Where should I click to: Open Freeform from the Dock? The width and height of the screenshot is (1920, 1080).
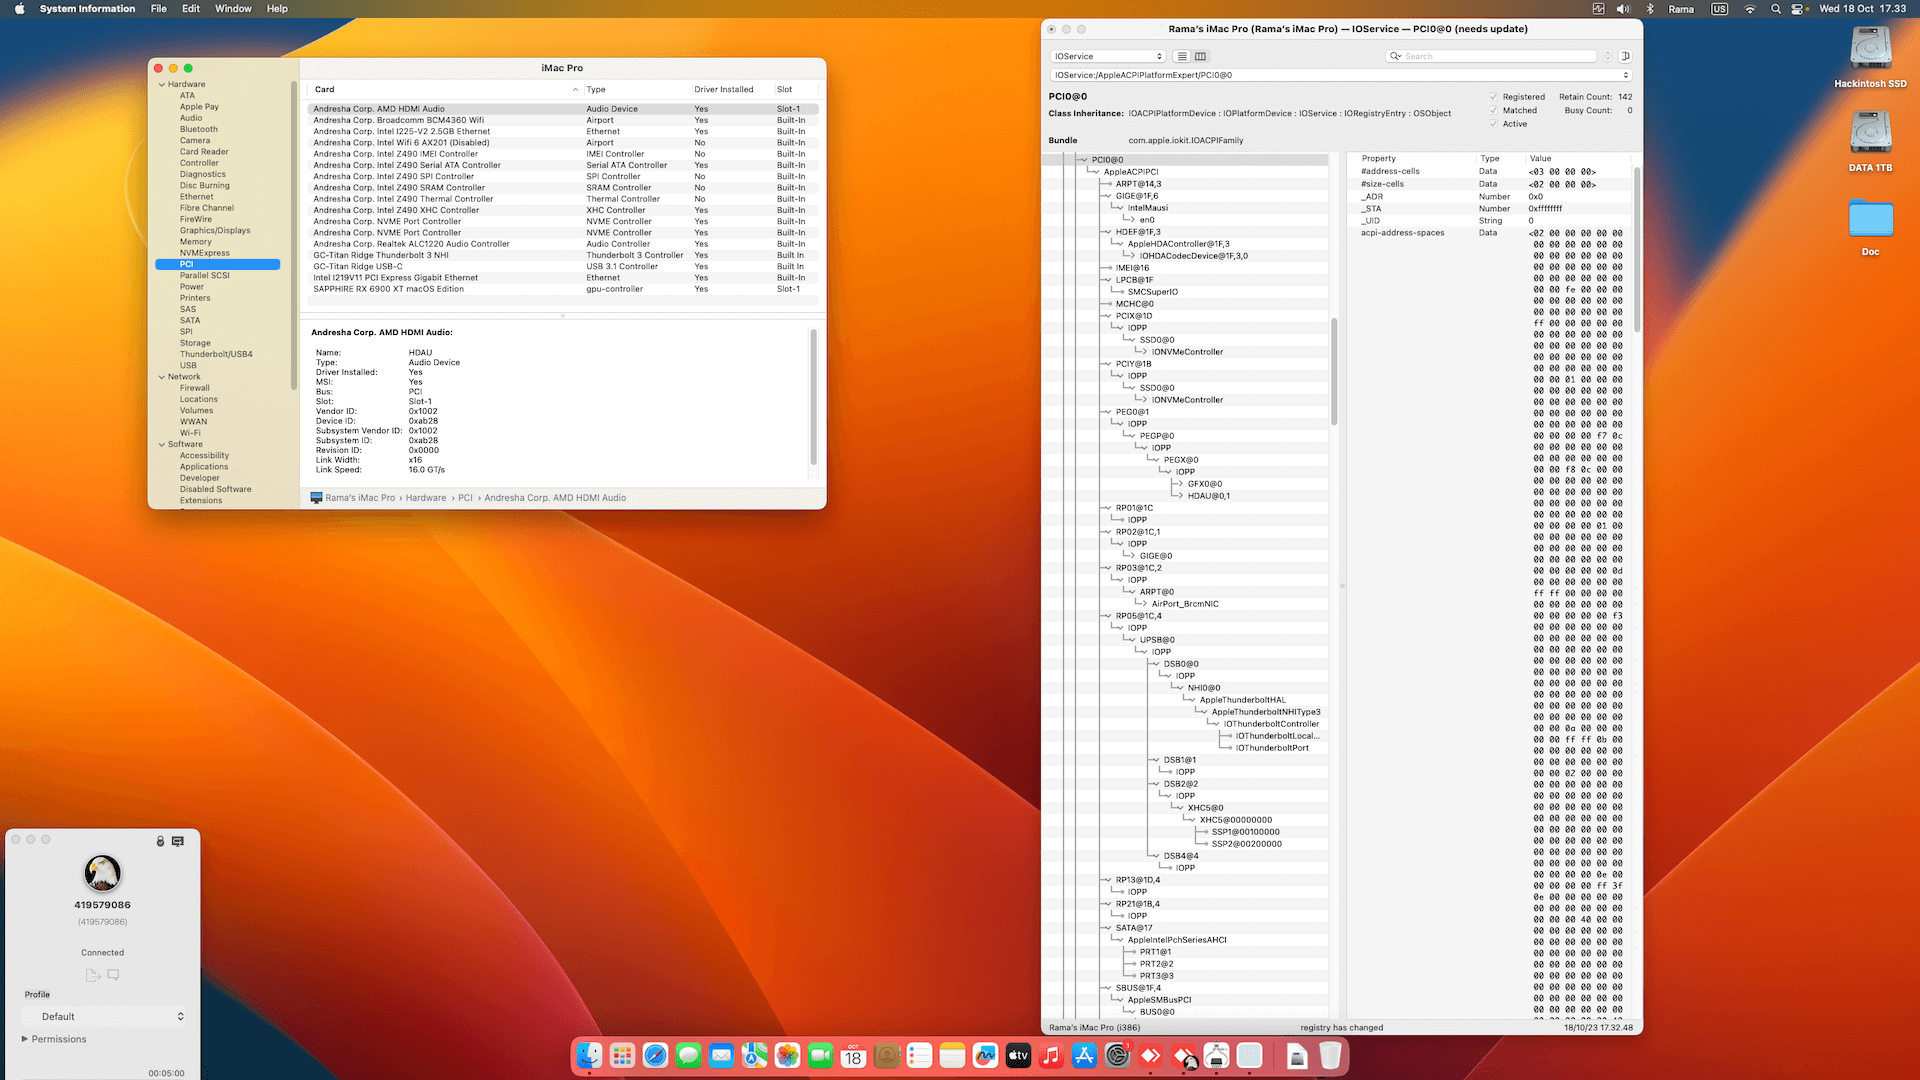[986, 1055]
